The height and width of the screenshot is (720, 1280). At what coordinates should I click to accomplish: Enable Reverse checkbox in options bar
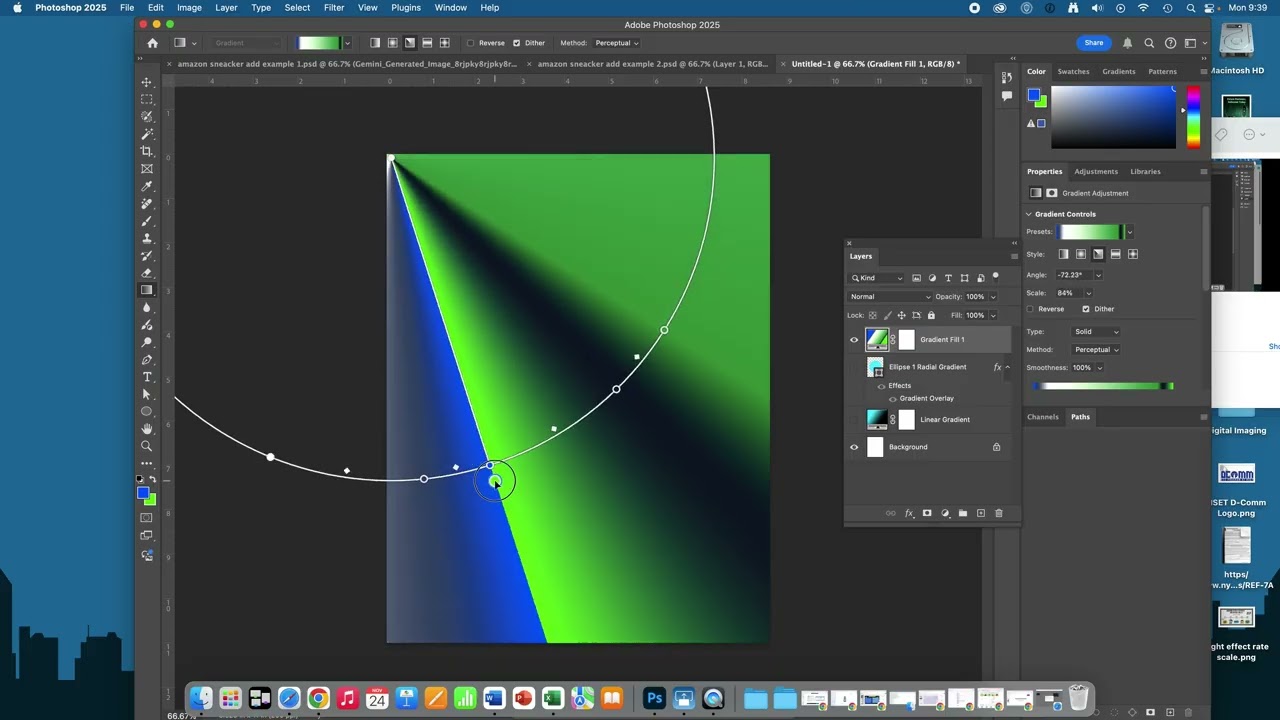click(x=470, y=43)
